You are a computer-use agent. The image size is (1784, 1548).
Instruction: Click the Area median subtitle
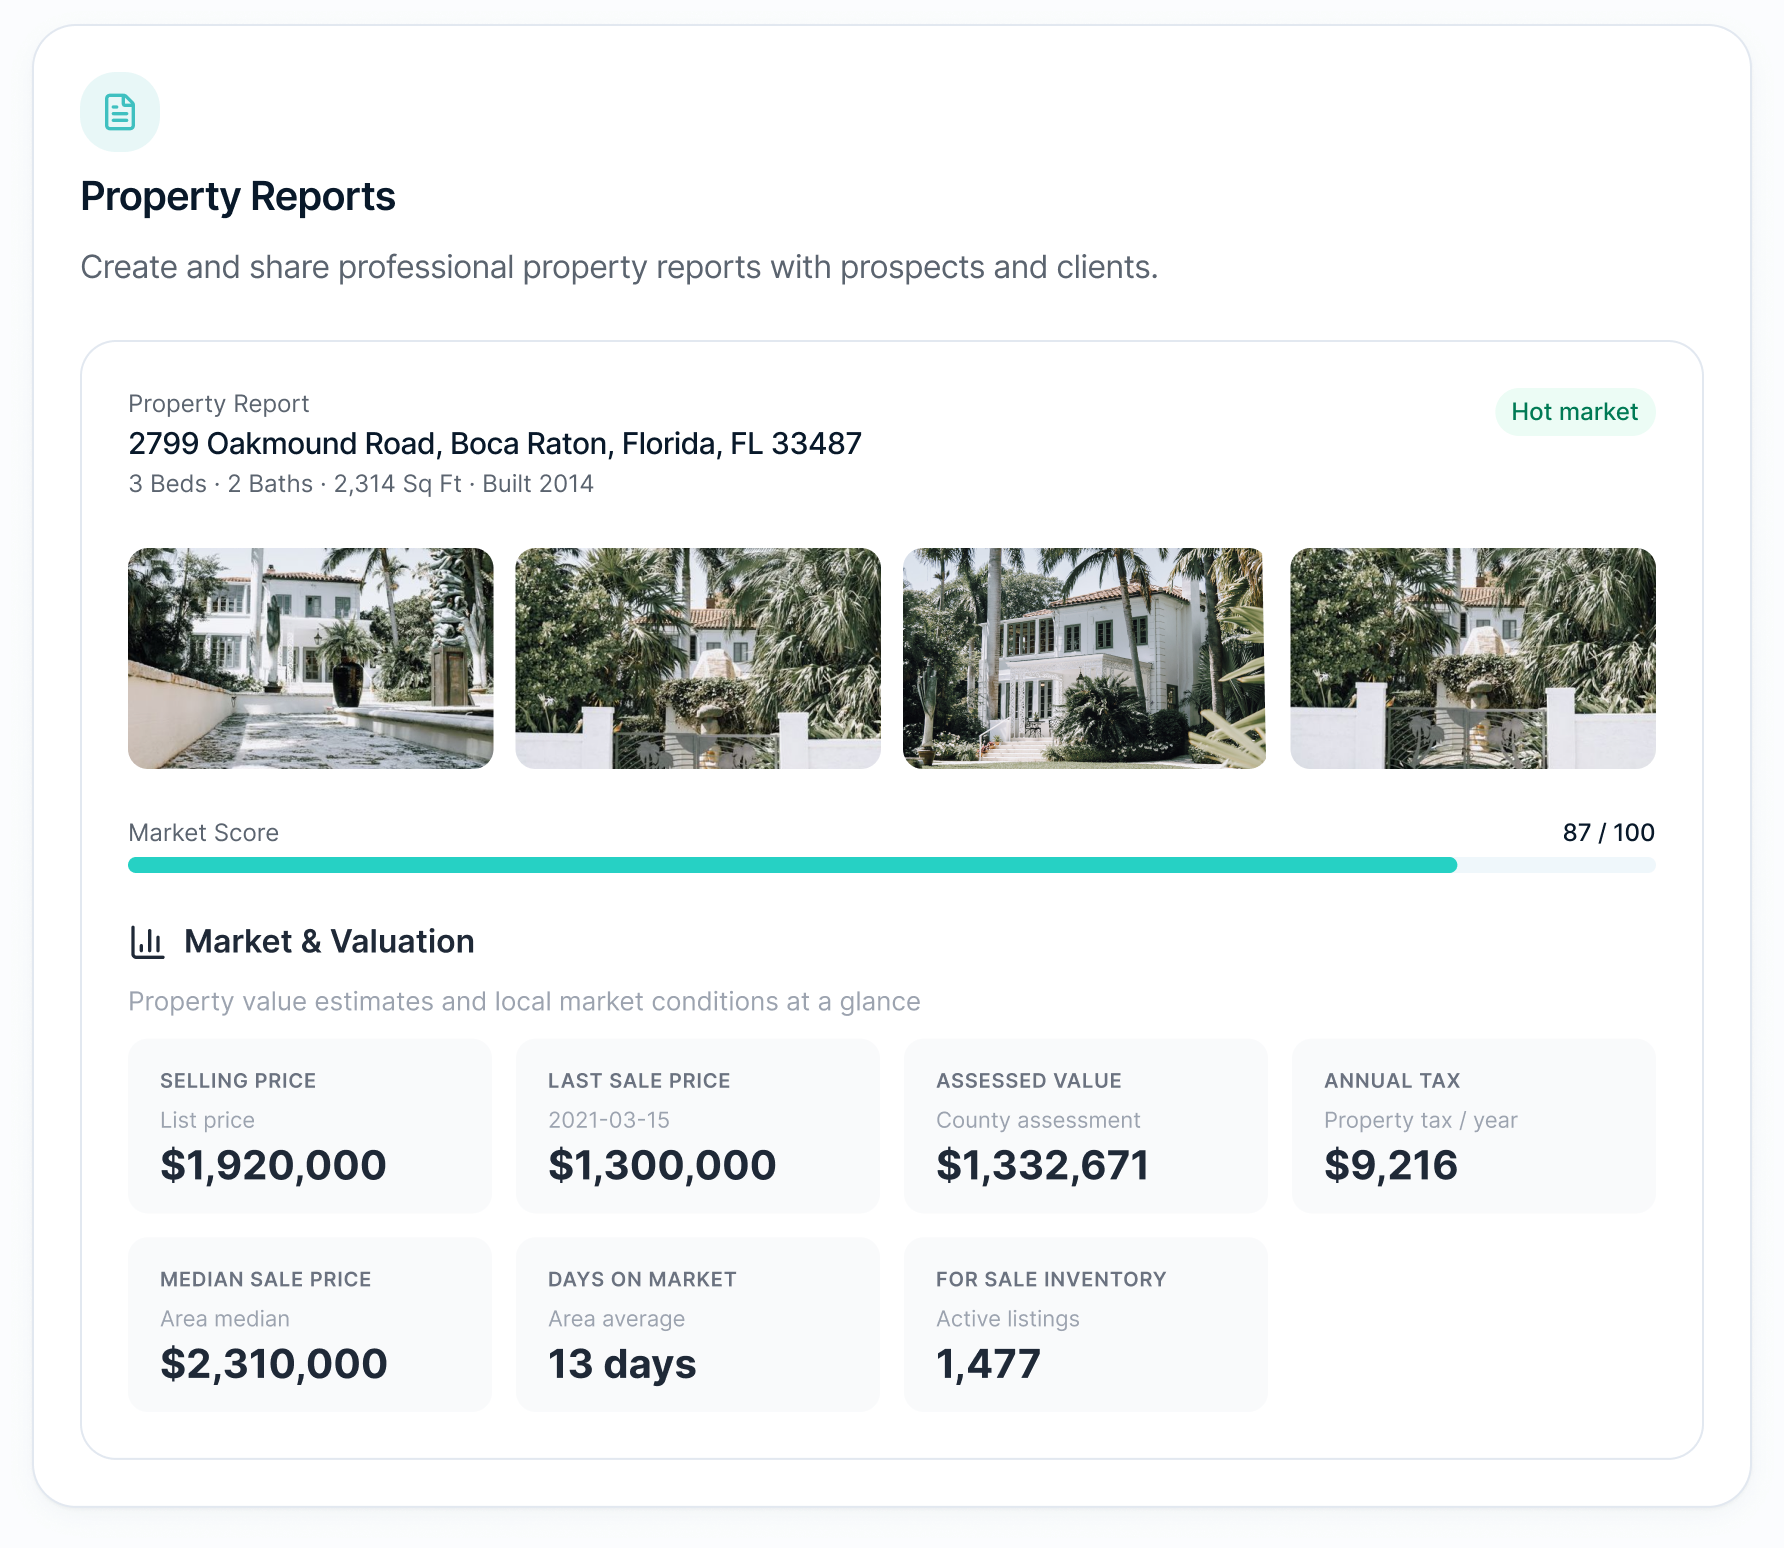pyautogui.click(x=225, y=1319)
